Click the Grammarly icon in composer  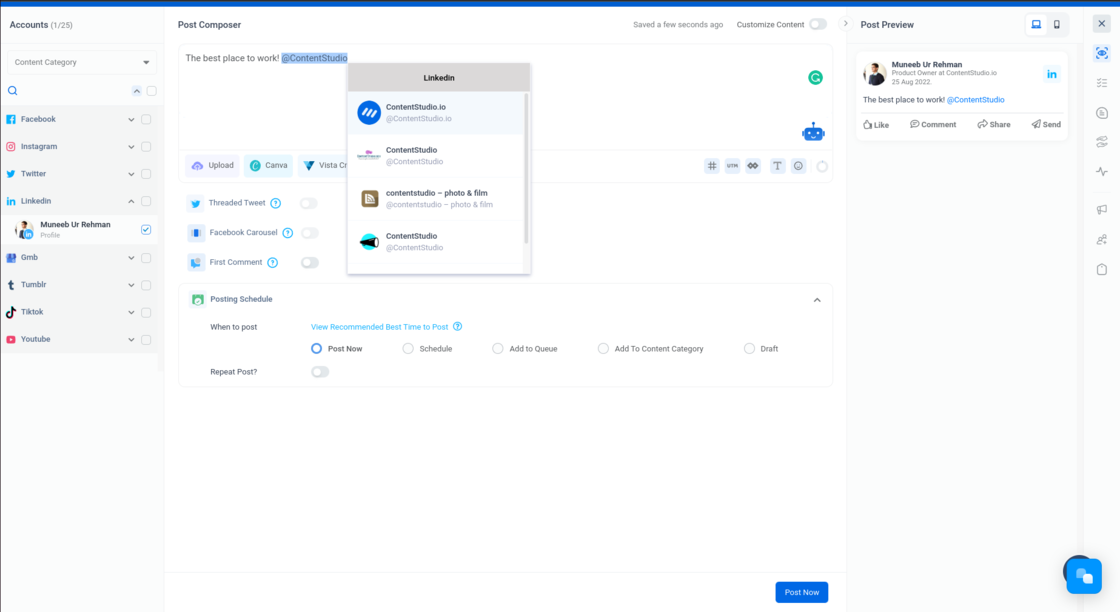(x=815, y=78)
